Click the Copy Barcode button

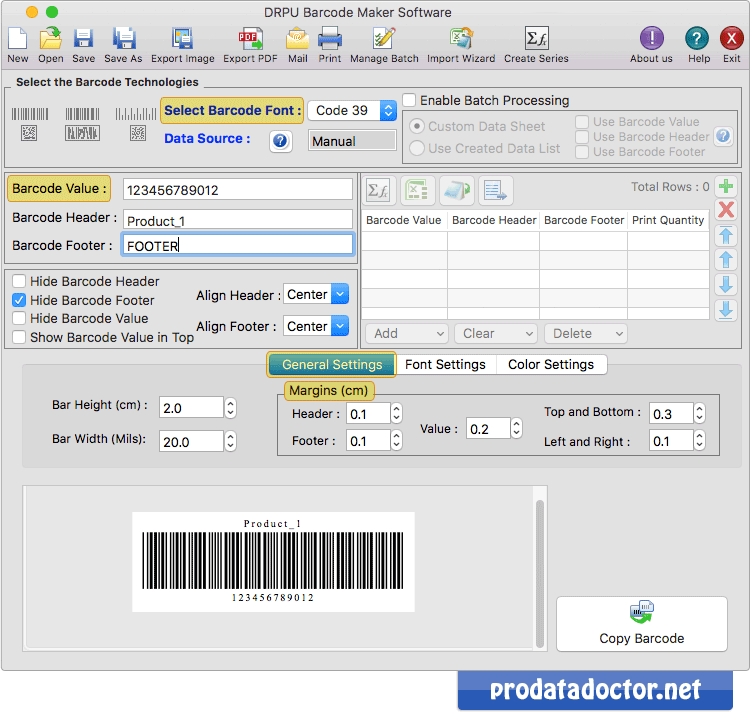pyautogui.click(x=642, y=624)
